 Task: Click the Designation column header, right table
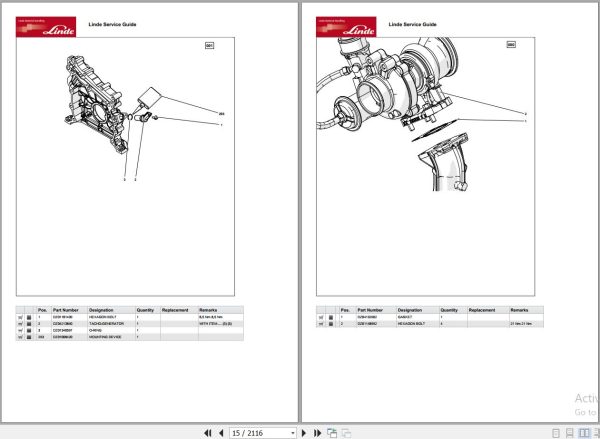click(410, 310)
